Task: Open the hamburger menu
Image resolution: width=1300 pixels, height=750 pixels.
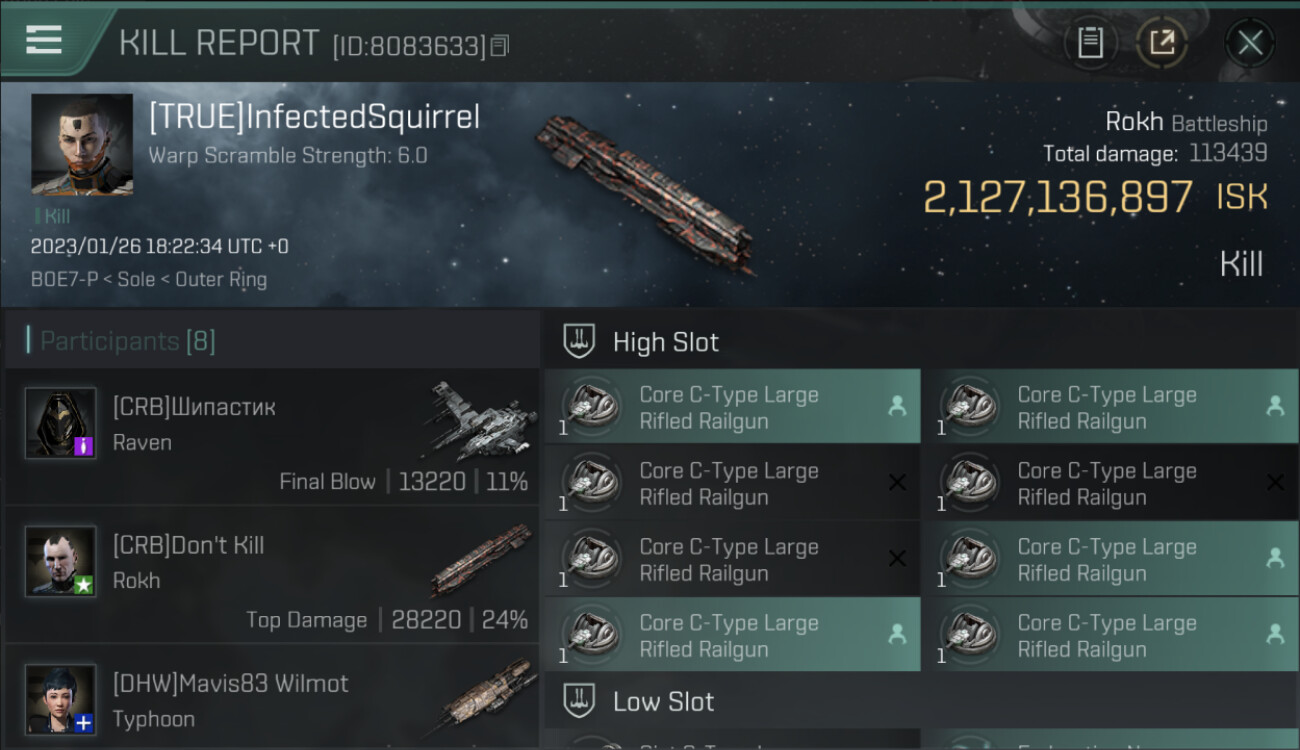Action: [x=44, y=40]
